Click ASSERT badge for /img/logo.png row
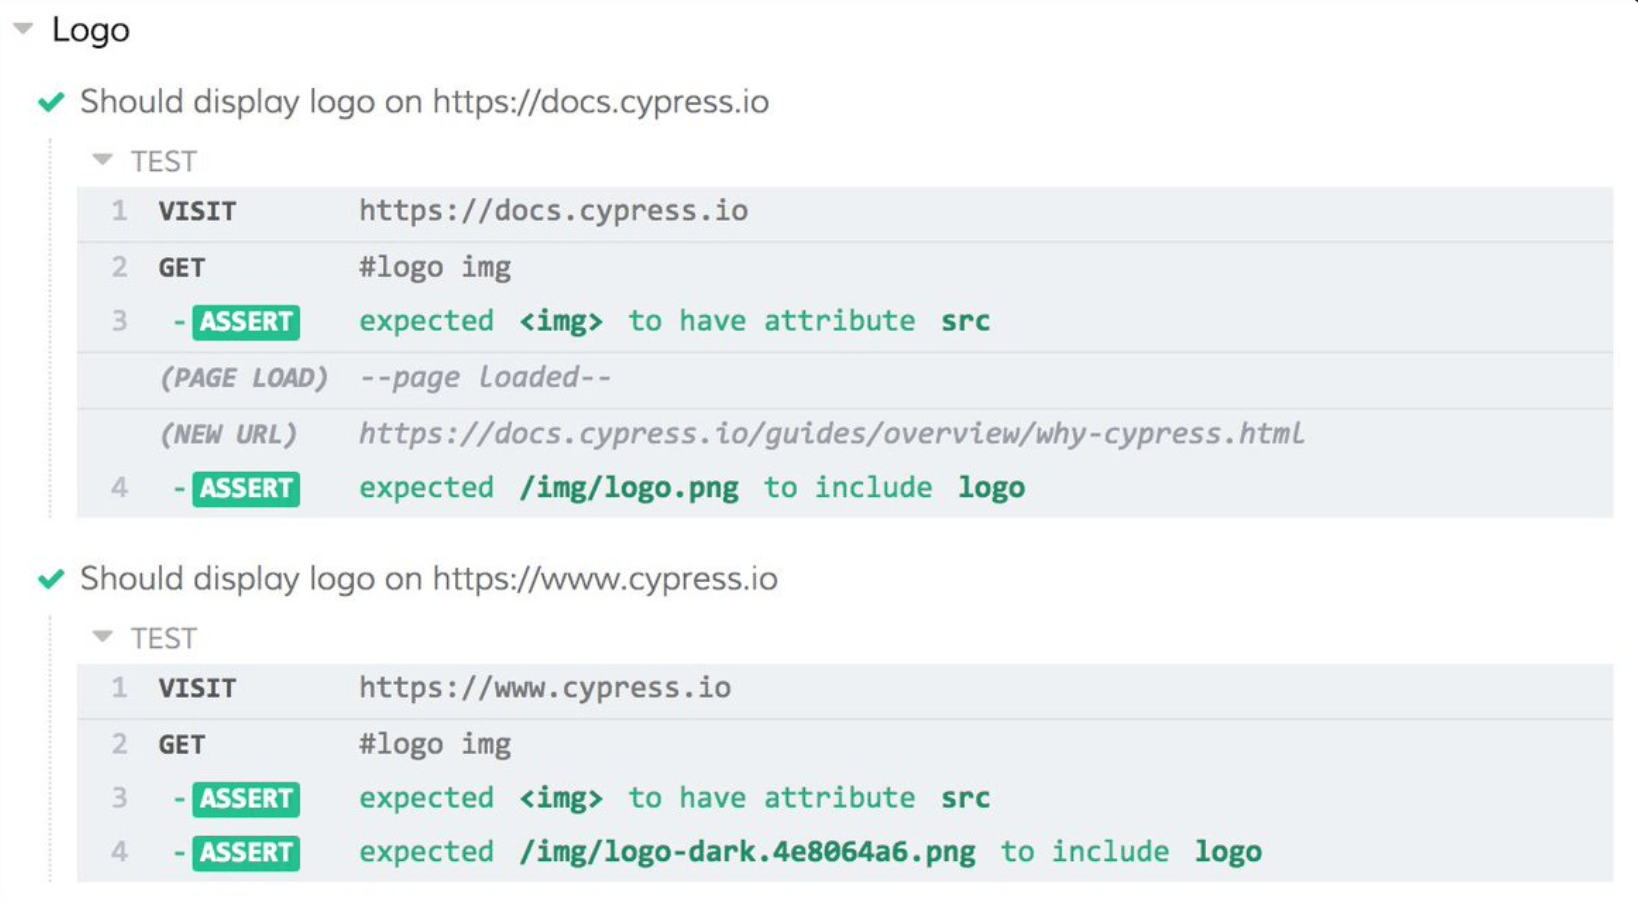The height and width of the screenshot is (904, 1638). pos(246,488)
